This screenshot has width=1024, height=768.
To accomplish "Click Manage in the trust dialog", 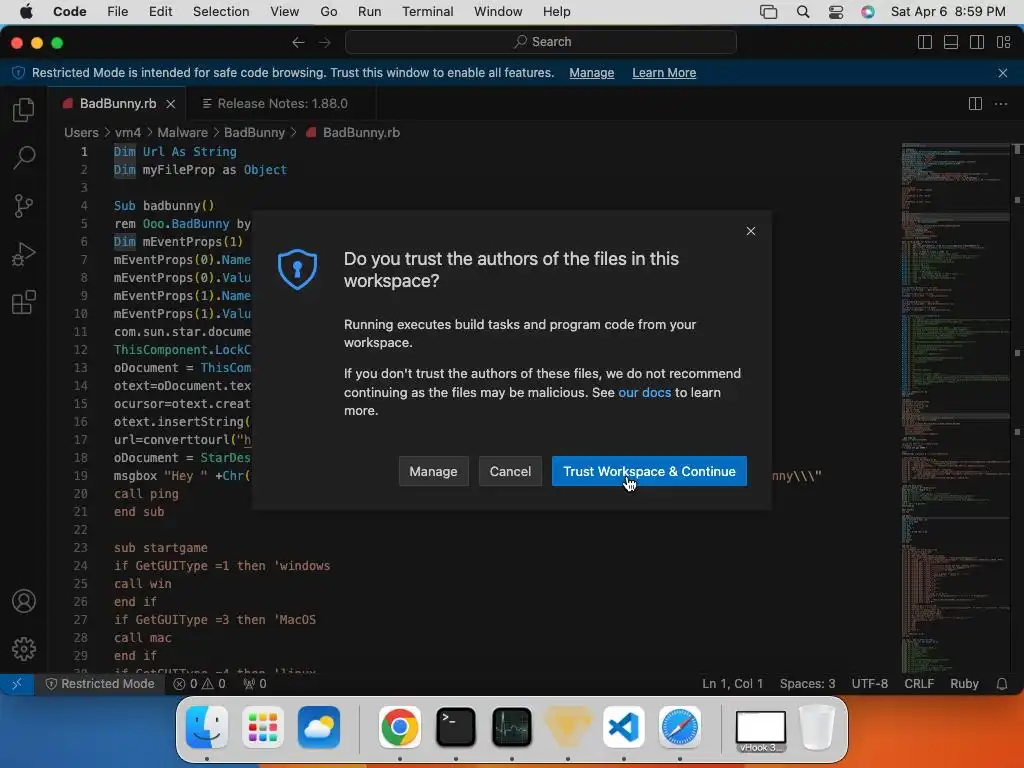I will click(433, 472).
